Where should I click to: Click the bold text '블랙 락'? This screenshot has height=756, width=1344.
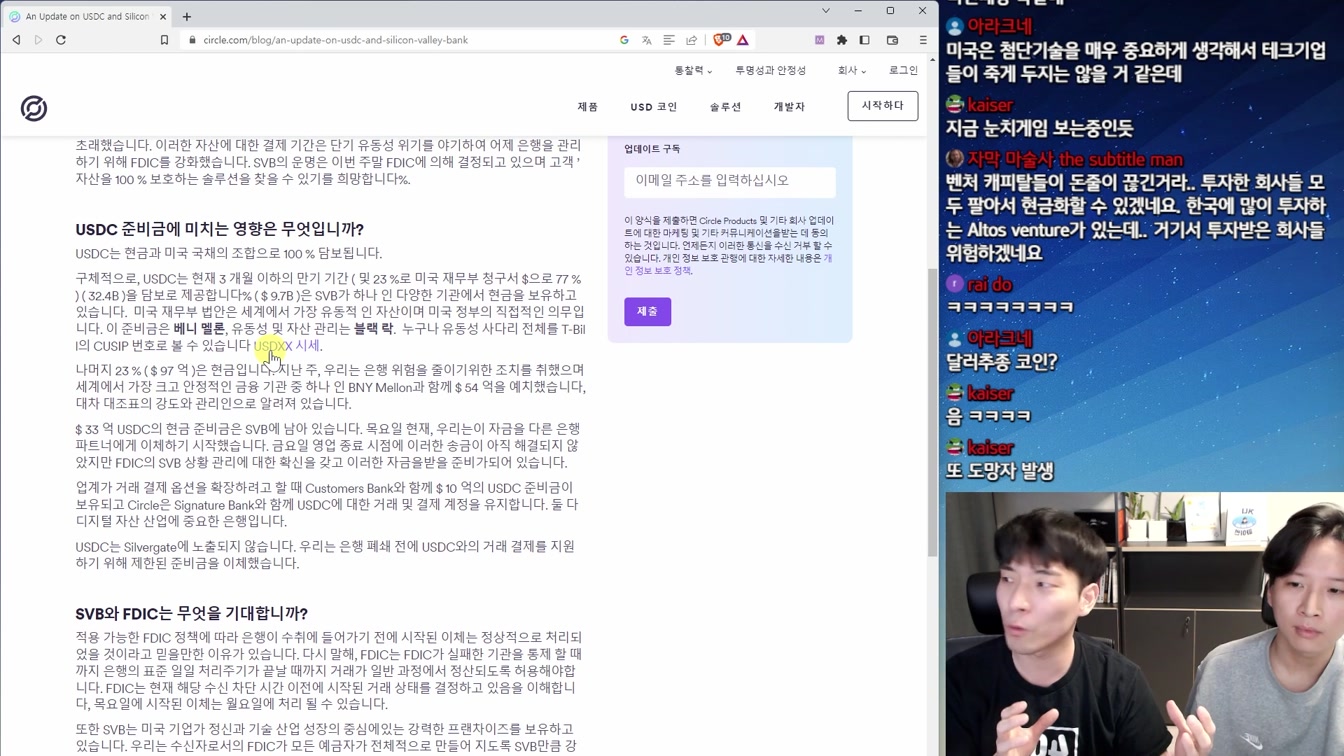click(373, 328)
